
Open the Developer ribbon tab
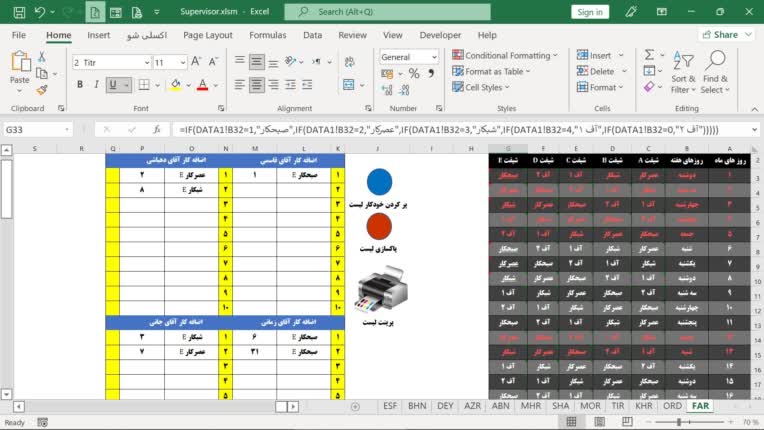[x=440, y=35]
